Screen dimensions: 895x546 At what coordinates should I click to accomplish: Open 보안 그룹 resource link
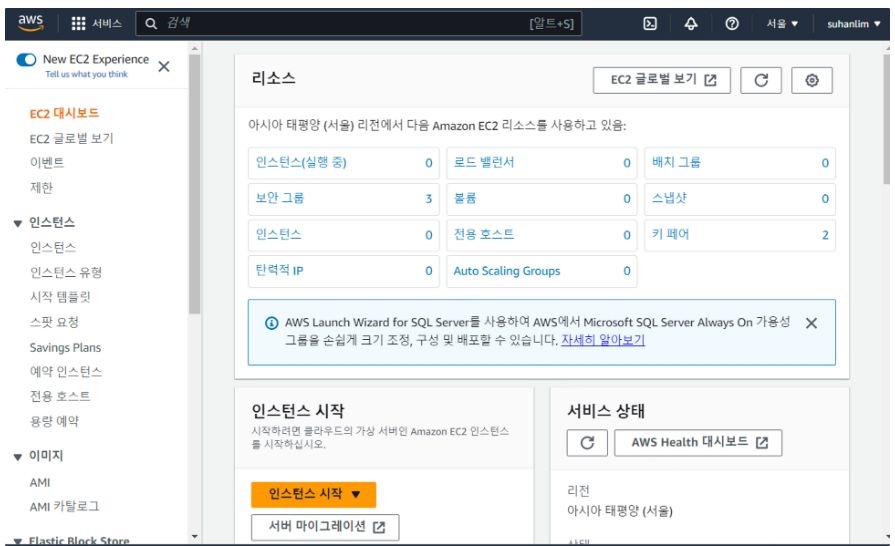click(x=280, y=199)
